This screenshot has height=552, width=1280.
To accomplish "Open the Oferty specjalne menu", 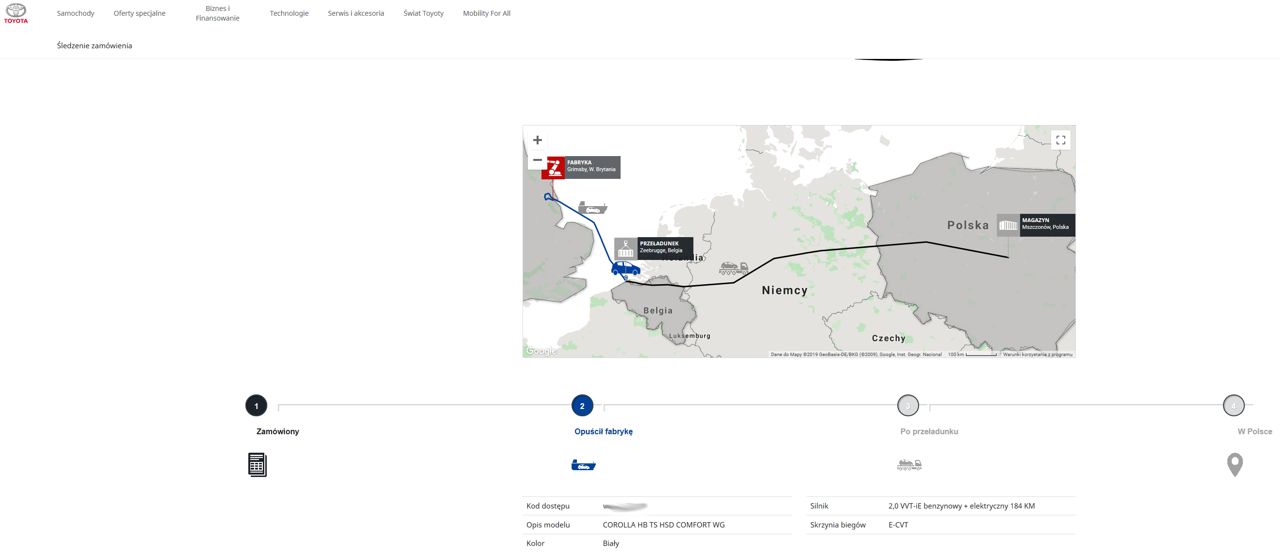I will tap(140, 13).
